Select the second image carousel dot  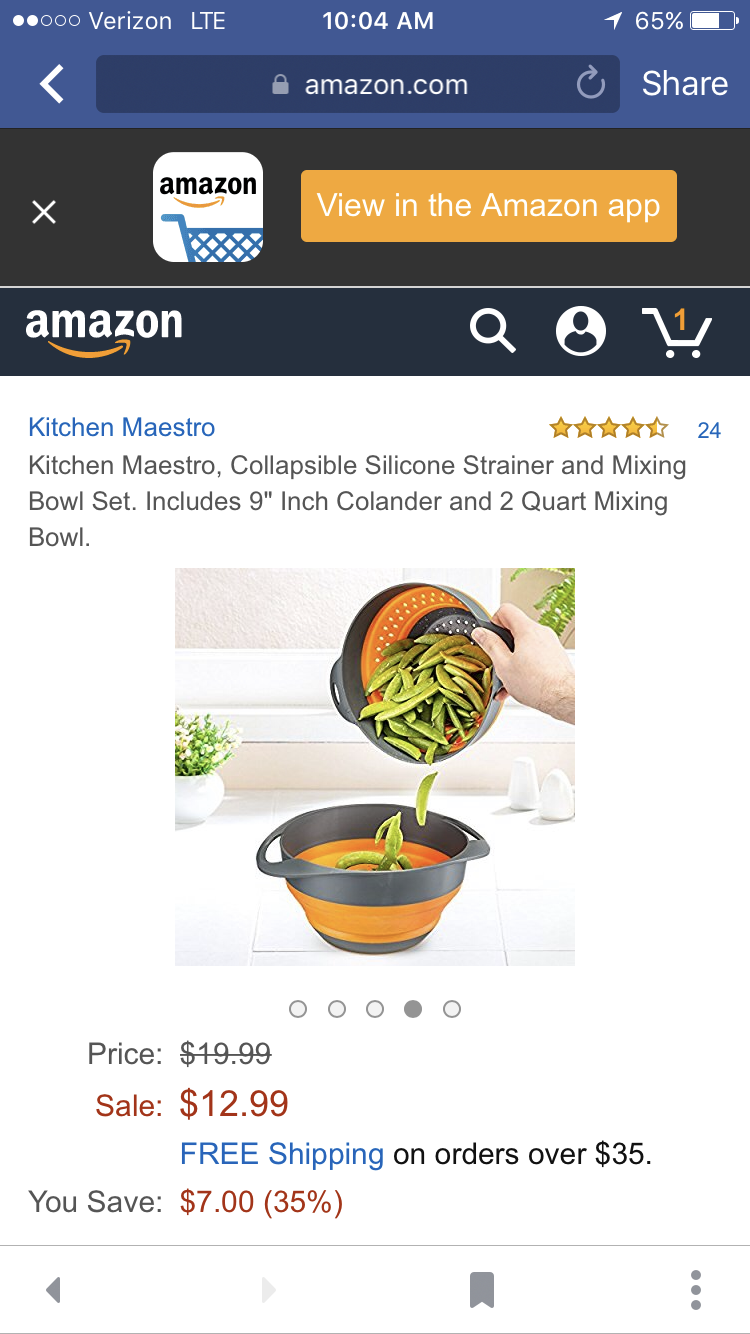336,1009
